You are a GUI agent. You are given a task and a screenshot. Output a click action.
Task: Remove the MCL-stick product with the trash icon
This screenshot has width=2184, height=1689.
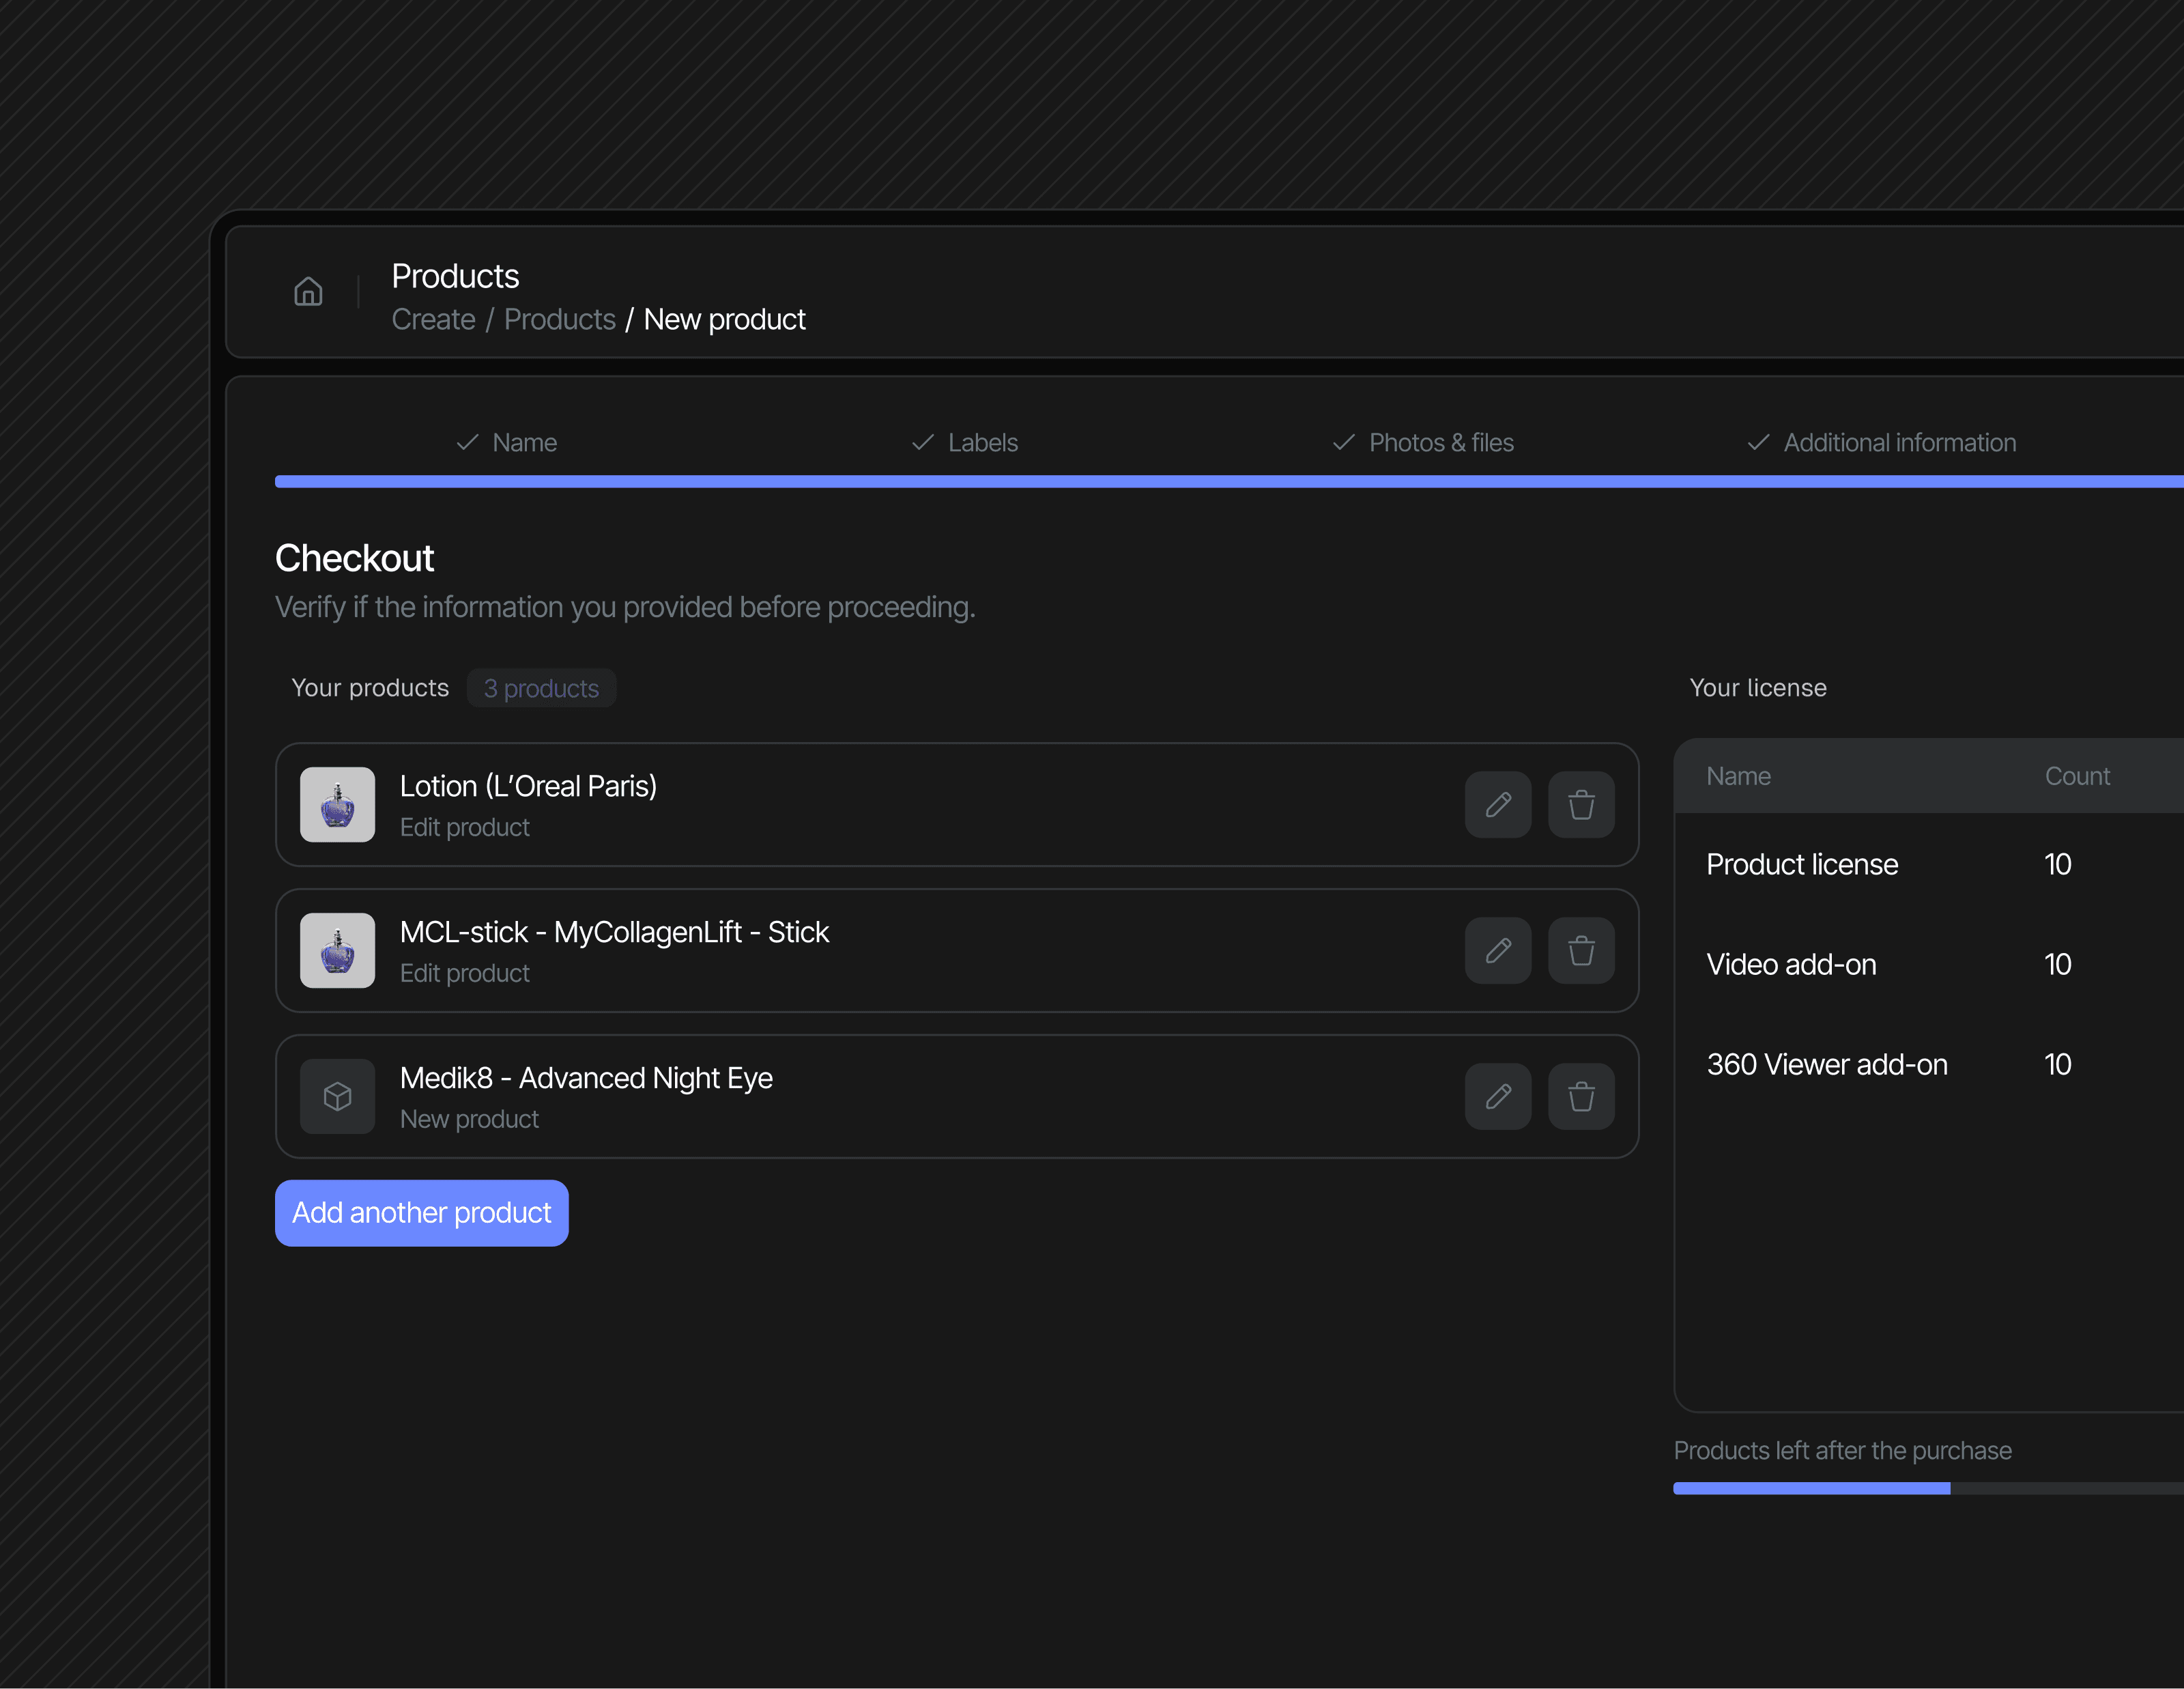(x=1580, y=951)
